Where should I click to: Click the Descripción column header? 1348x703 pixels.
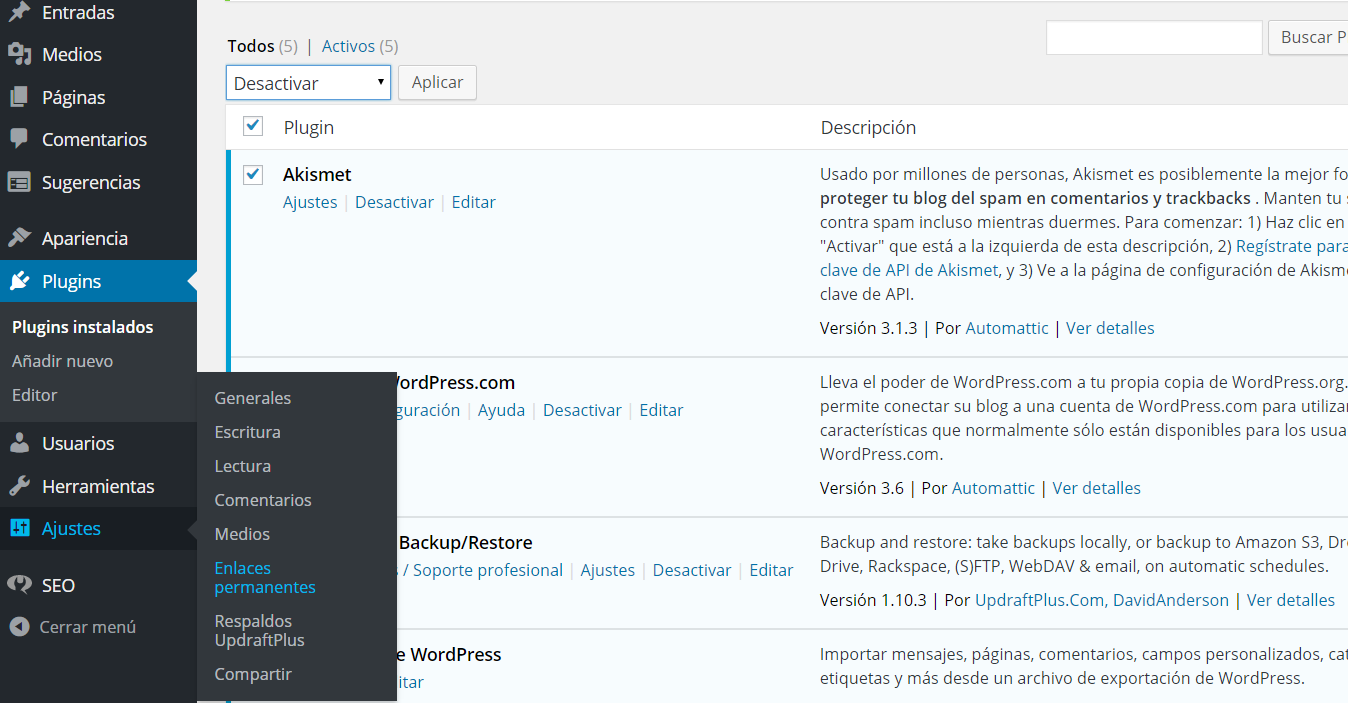(x=868, y=127)
